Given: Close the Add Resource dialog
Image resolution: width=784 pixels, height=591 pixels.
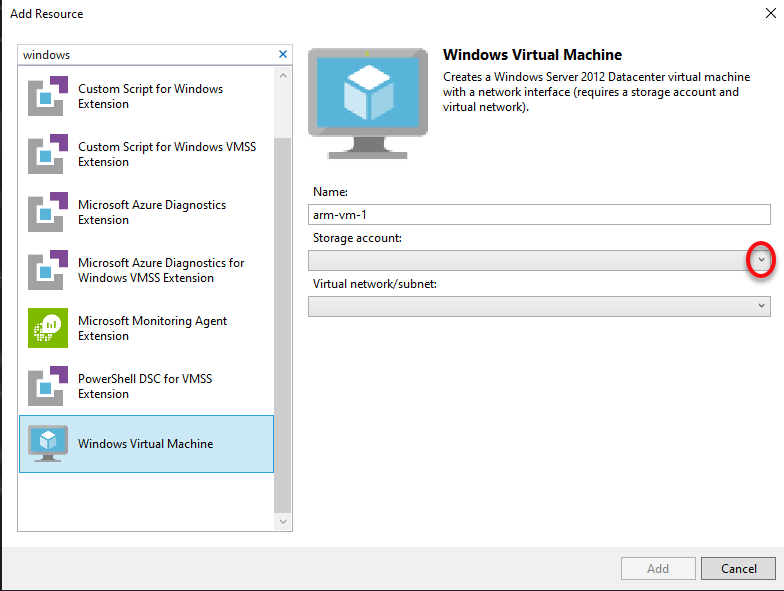Looking at the screenshot, I should coord(770,13).
